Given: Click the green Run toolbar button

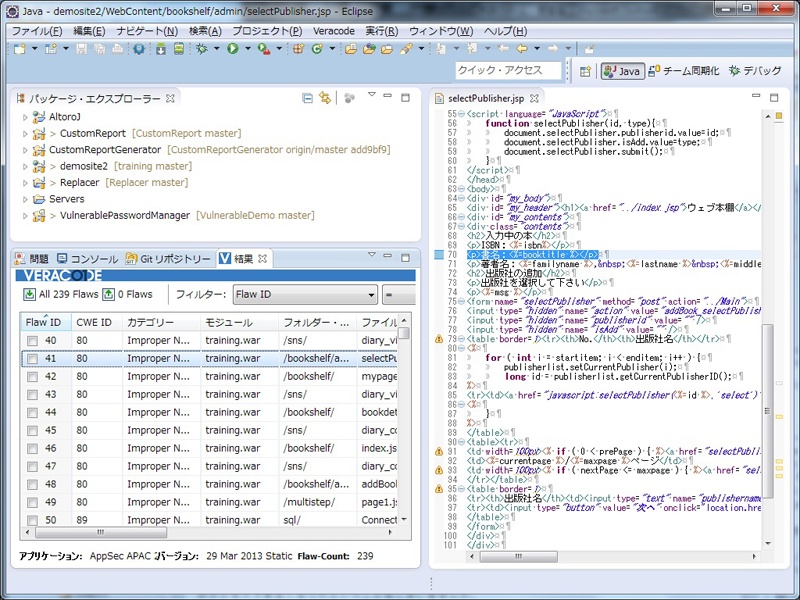Looking at the screenshot, I should (233, 49).
